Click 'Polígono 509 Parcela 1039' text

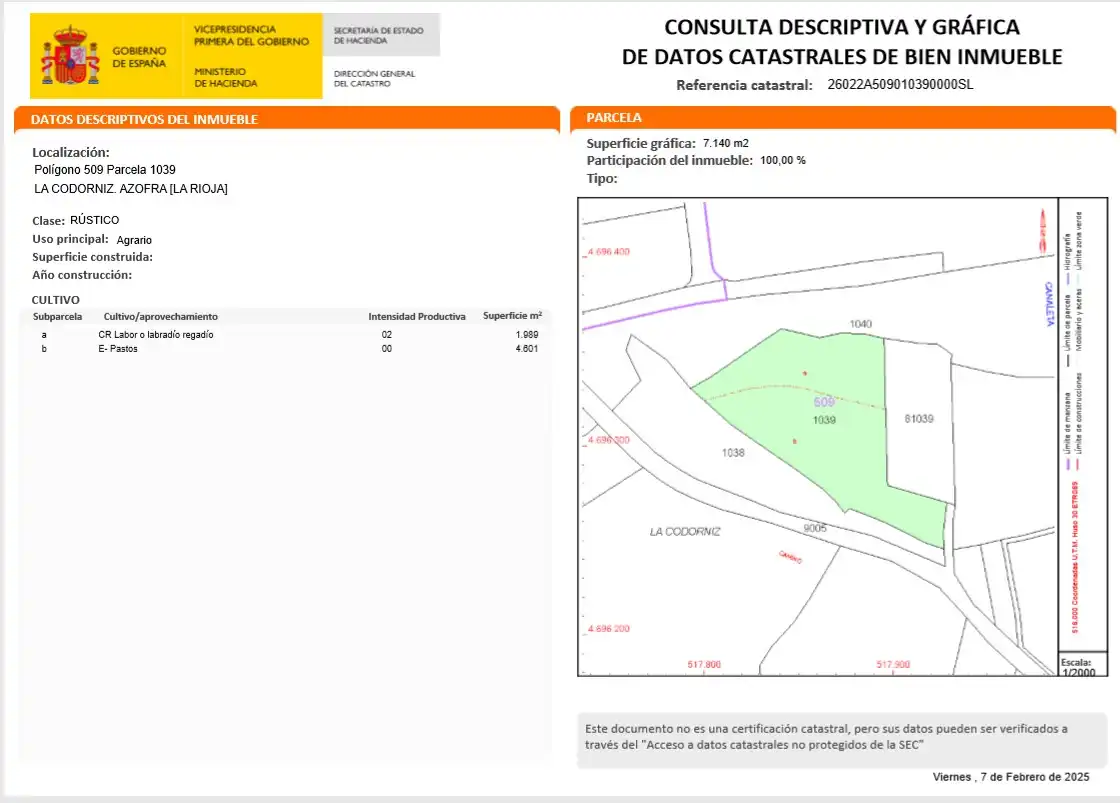pyautogui.click(x=105, y=169)
